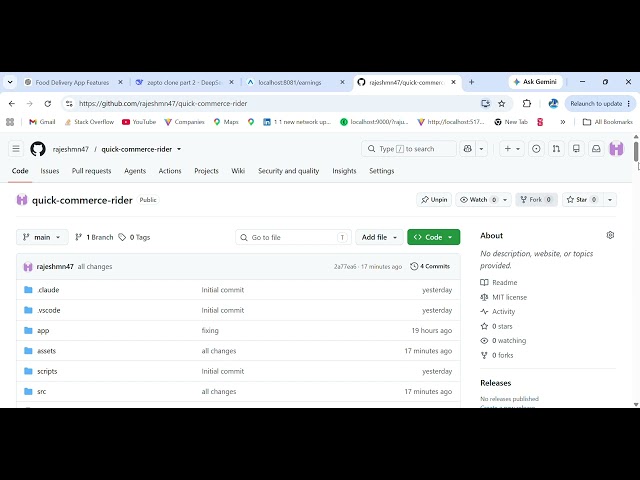Click Ask Gemini button
640x480 pixels.
point(535,82)
